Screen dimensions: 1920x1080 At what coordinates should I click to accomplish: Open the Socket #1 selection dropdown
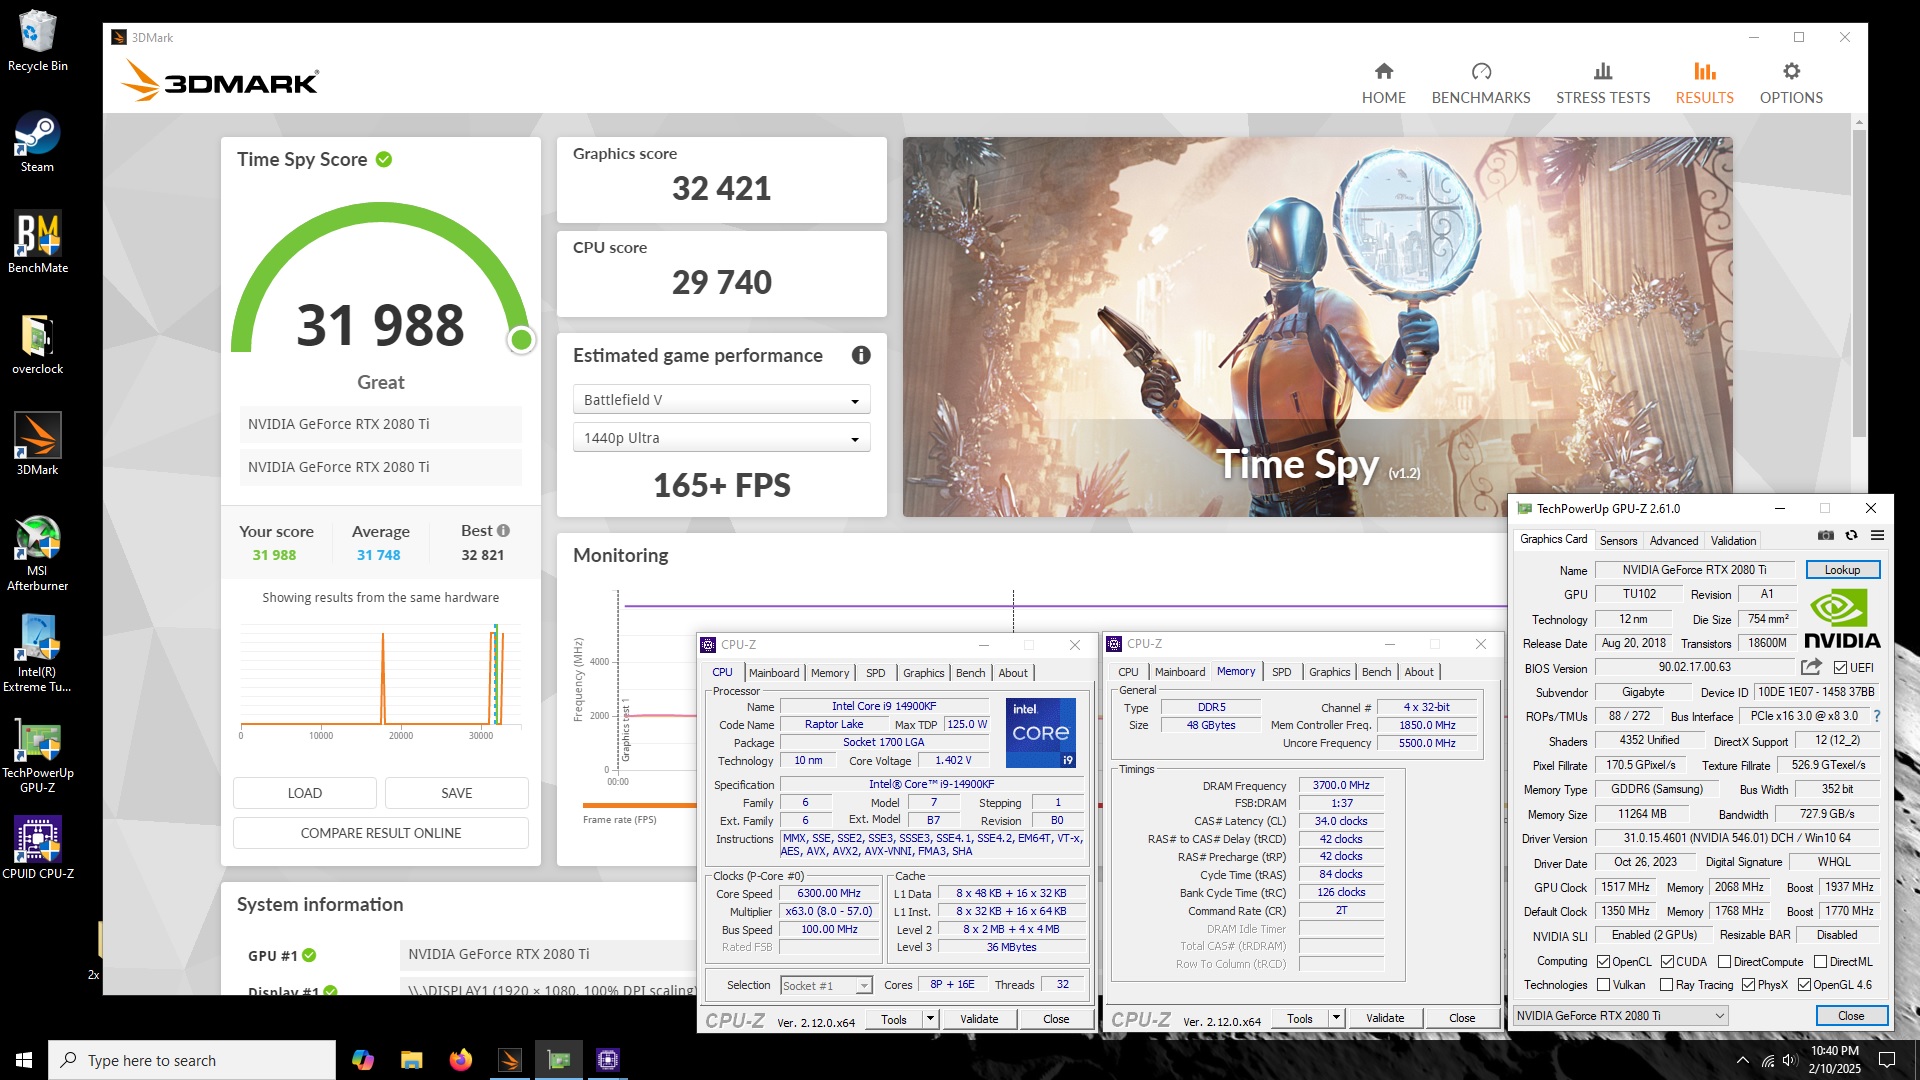click(826, 986)
